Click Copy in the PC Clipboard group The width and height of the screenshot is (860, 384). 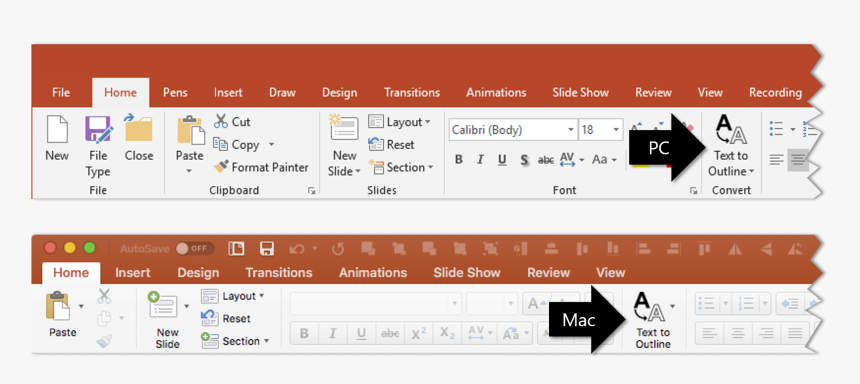pos(237,144)
